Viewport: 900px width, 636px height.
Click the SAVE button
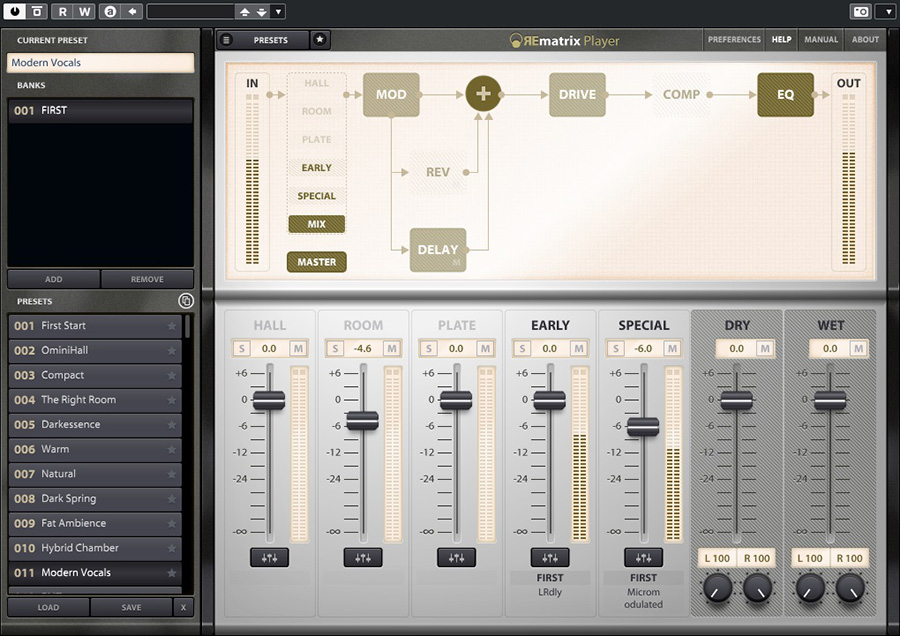[131, 607]
